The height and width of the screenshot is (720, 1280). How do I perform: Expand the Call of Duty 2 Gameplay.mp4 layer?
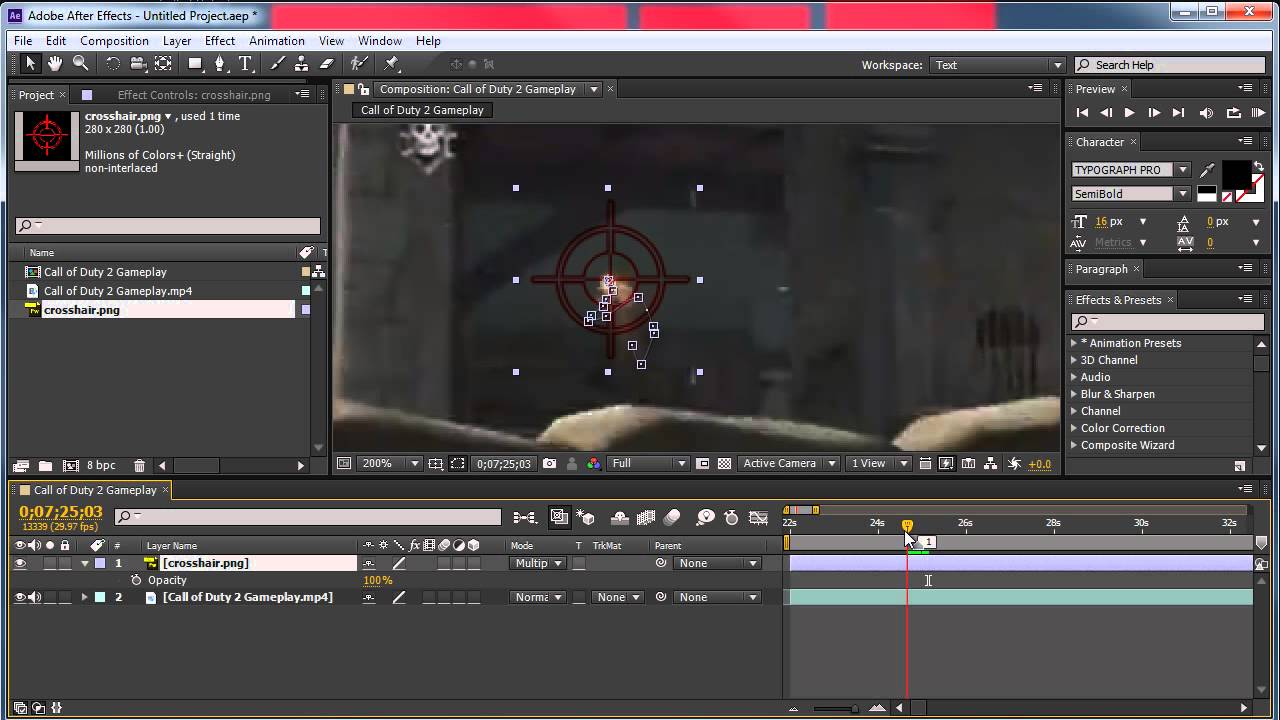(x=84, y=597)
